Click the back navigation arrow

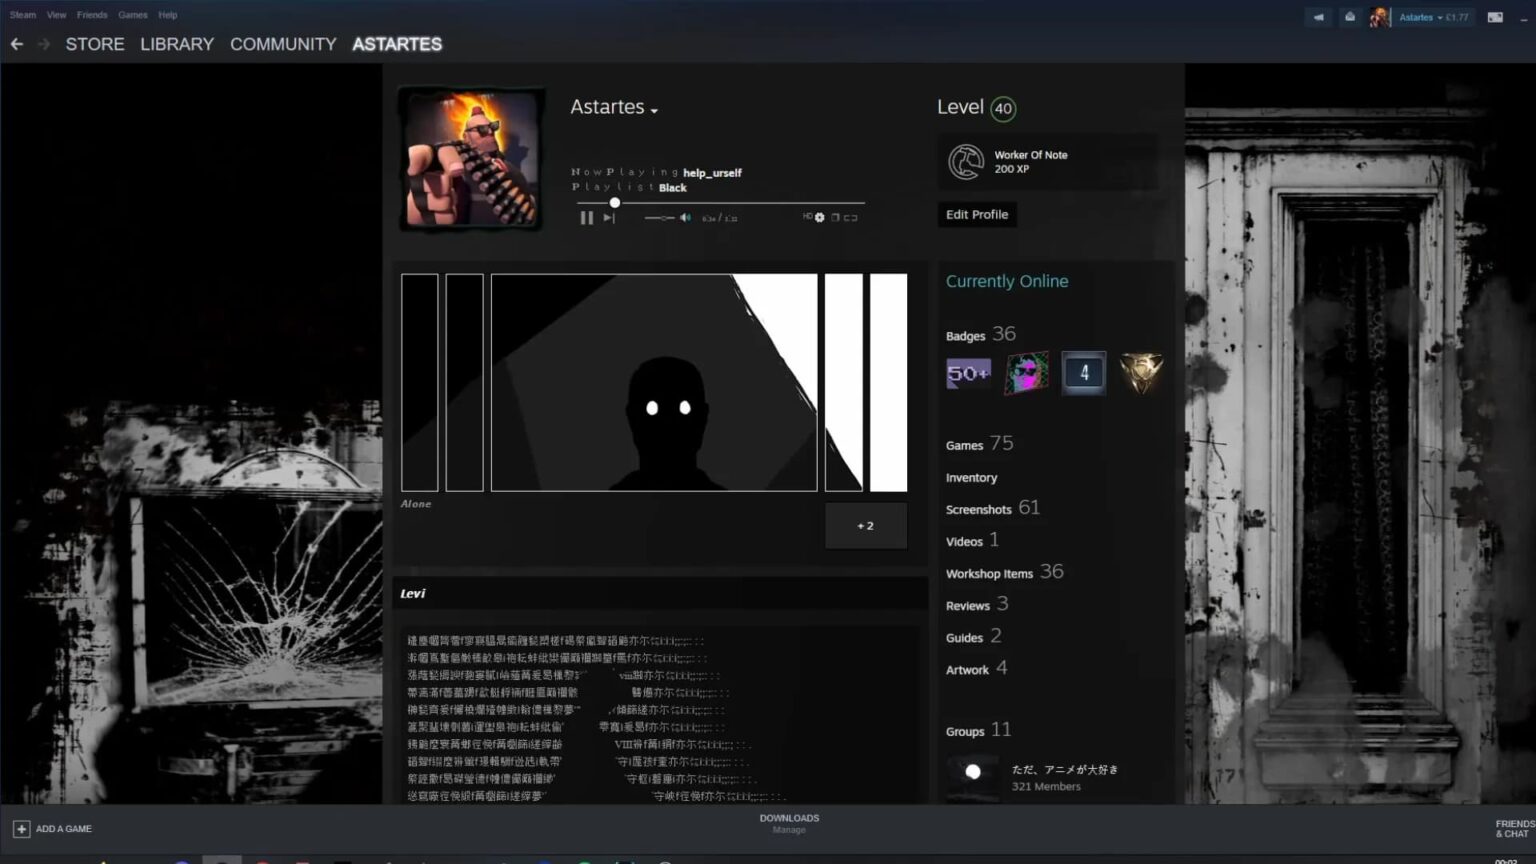16,43
